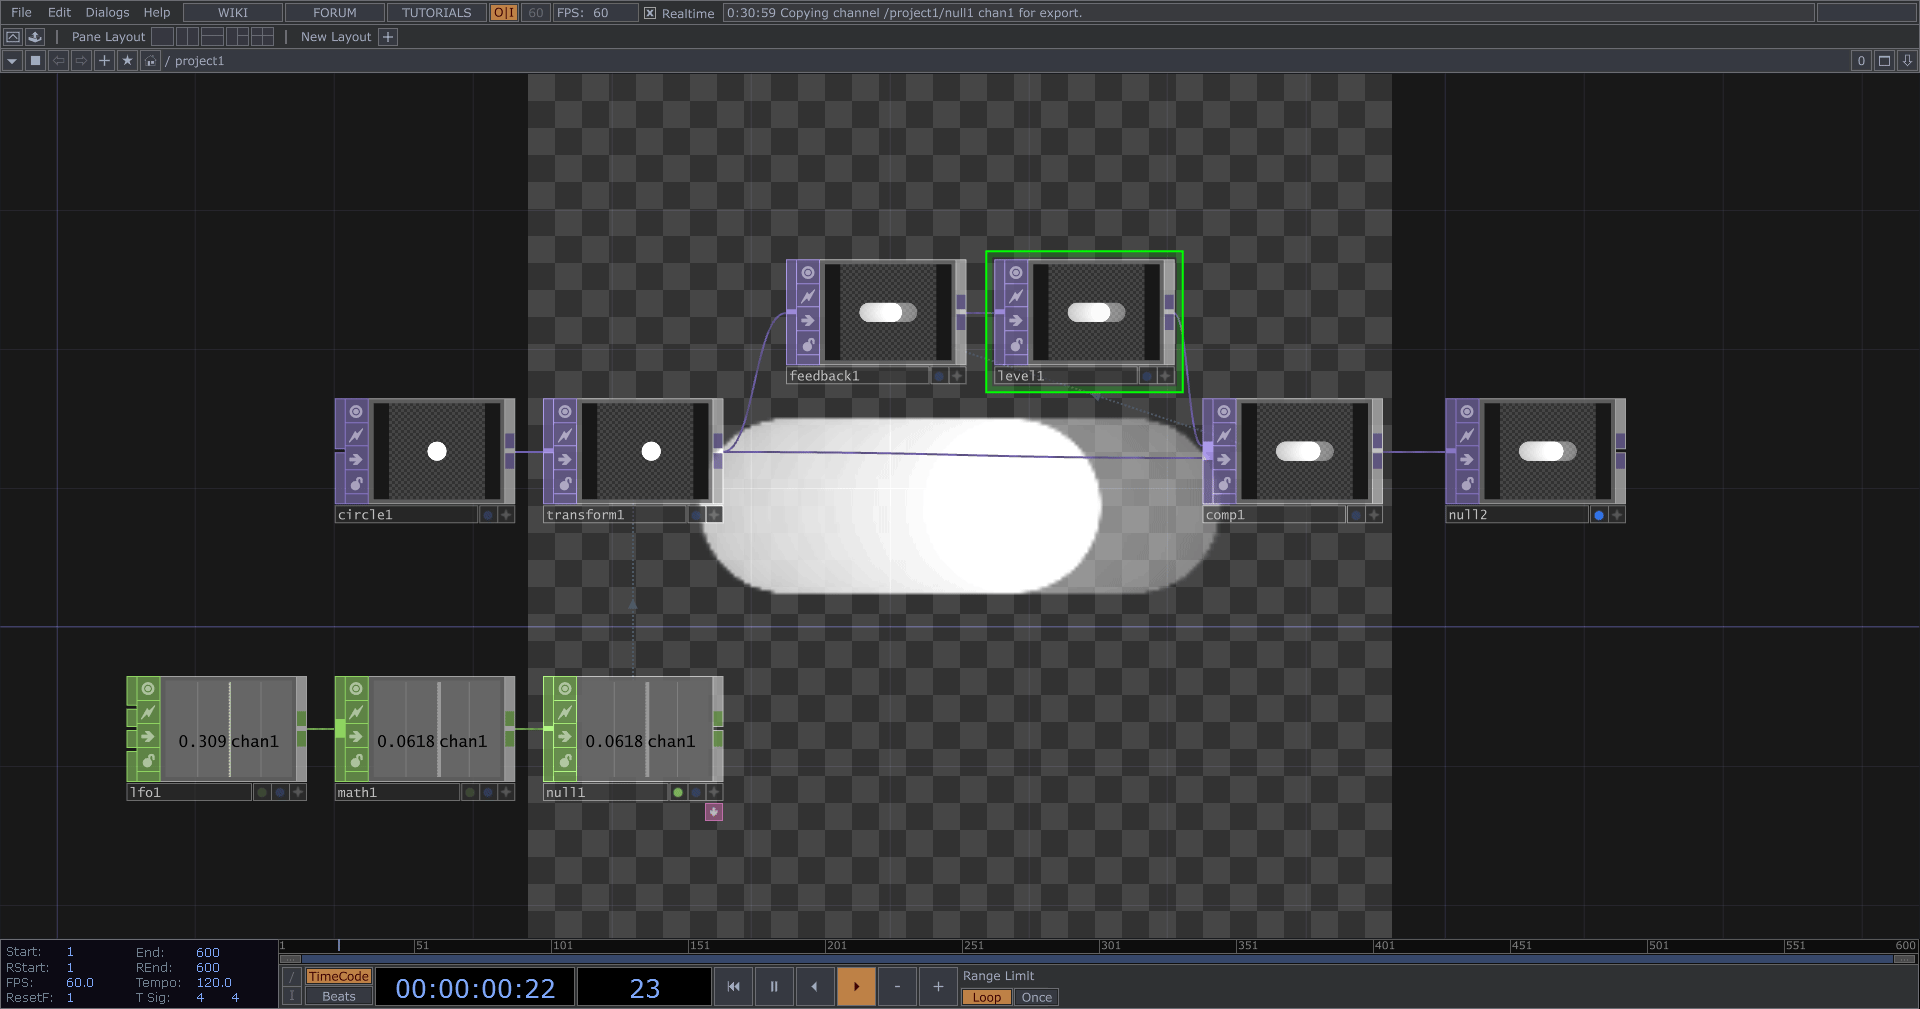Click the export arrow flag on transform1
The width and height of the screenshot is (1920, 1009).
point(564,459)
